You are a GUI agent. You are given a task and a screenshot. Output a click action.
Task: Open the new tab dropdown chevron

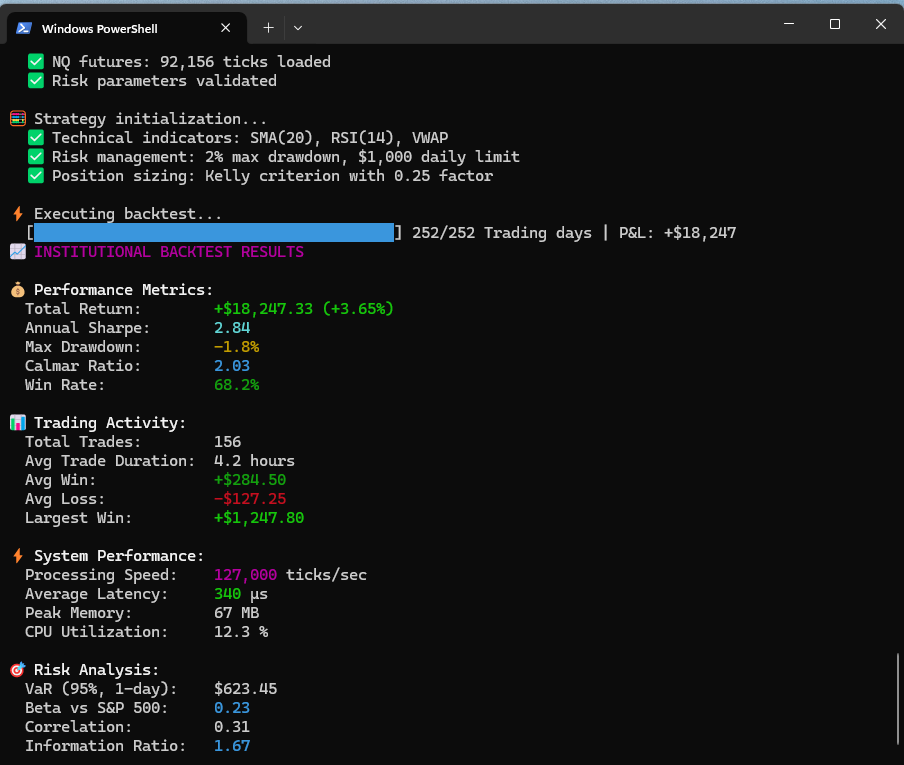click(x=297, y=28)
